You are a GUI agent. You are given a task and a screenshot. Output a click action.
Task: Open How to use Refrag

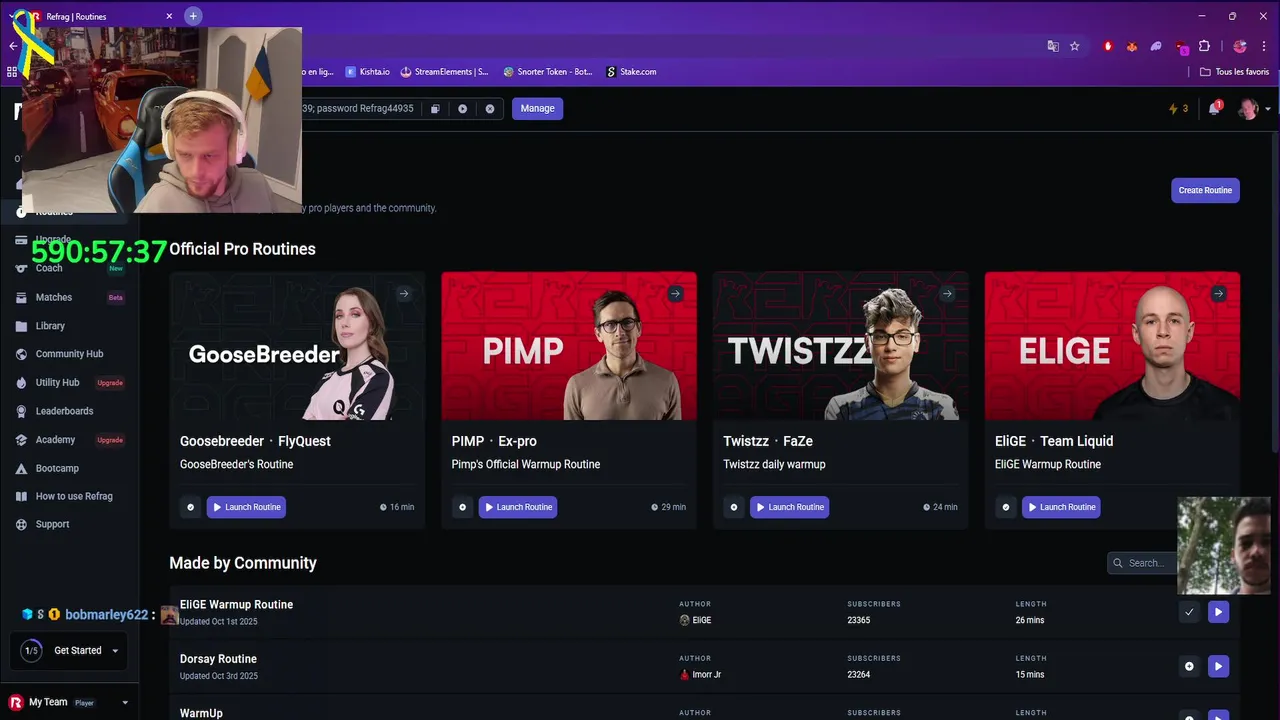[74, 496]
